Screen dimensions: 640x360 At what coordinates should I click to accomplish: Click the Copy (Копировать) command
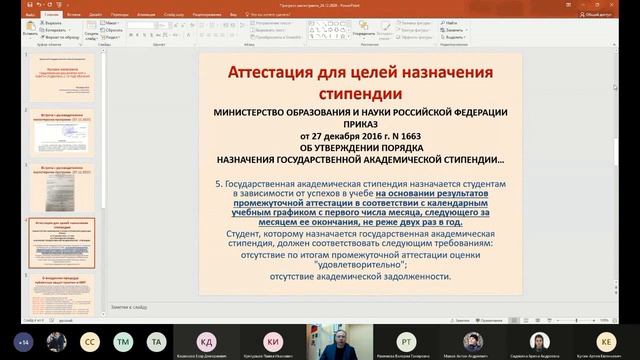(x=53, y=30)
